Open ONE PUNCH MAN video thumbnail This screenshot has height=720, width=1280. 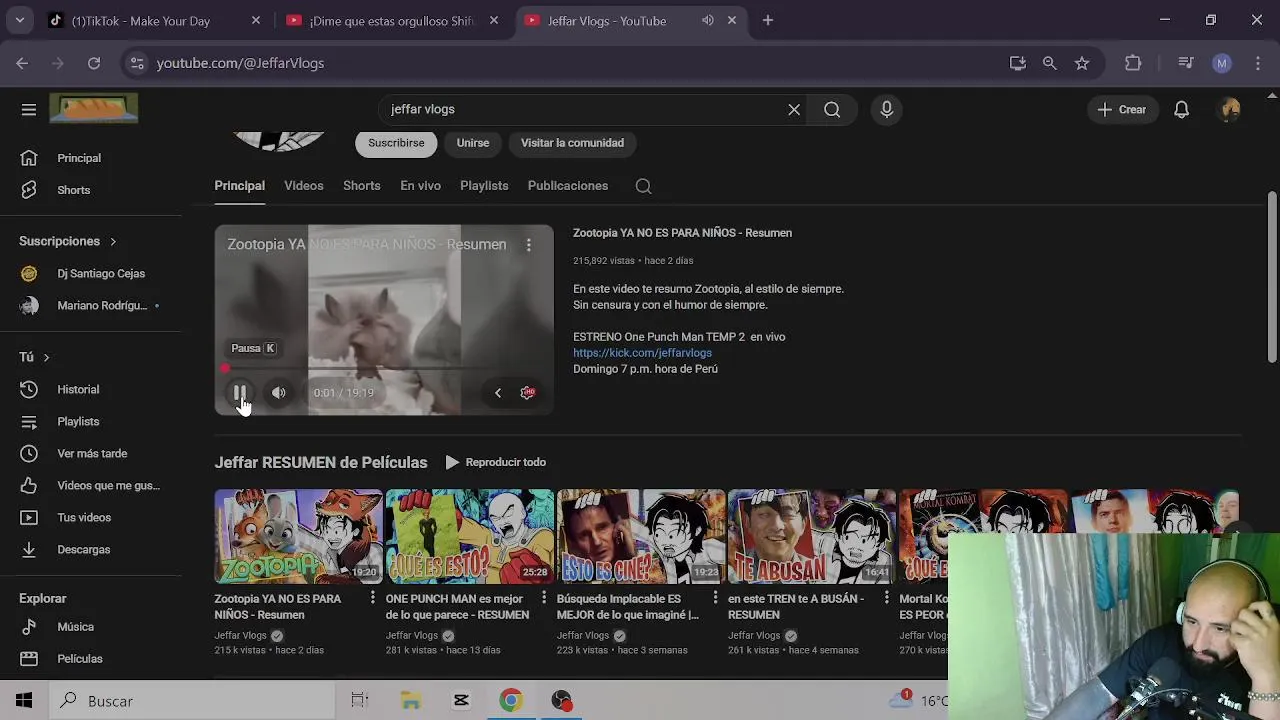pyautogui.click(x=469, y=536)
